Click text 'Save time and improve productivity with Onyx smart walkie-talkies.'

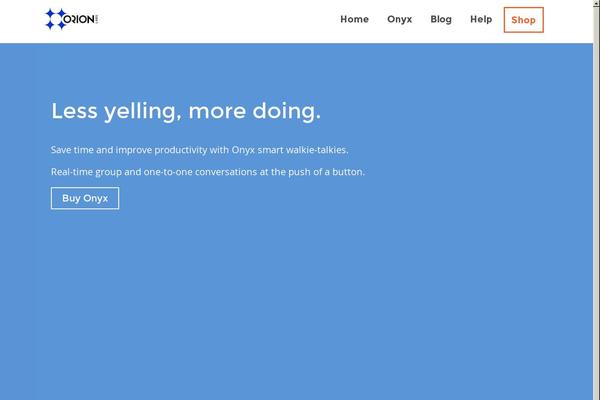pos(199,150)
